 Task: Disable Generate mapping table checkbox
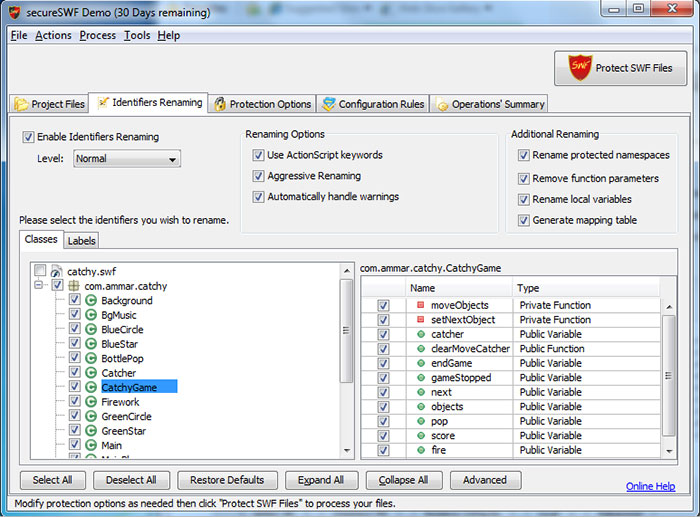coord(524,220)
